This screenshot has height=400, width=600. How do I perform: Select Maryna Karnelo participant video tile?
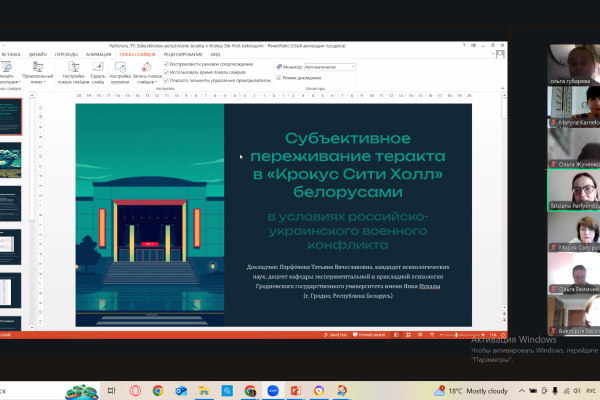point(574,106)
